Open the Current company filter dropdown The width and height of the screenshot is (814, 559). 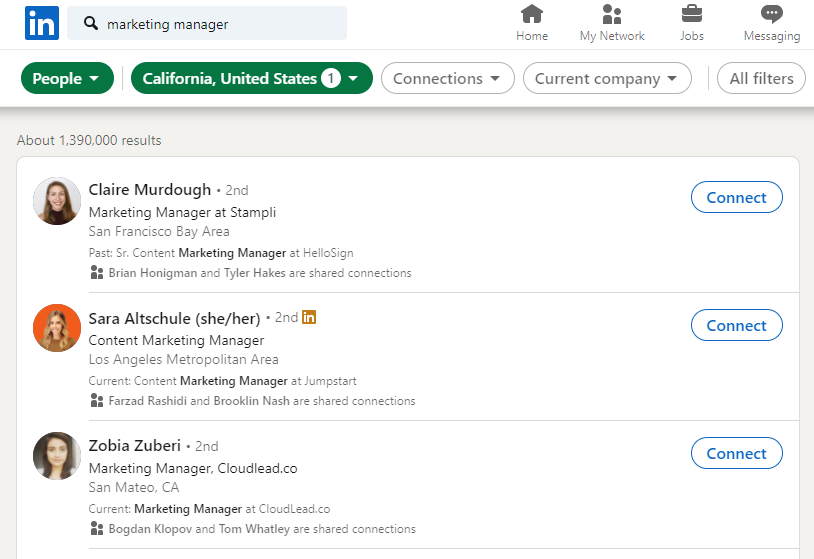[x=607, y=78]
